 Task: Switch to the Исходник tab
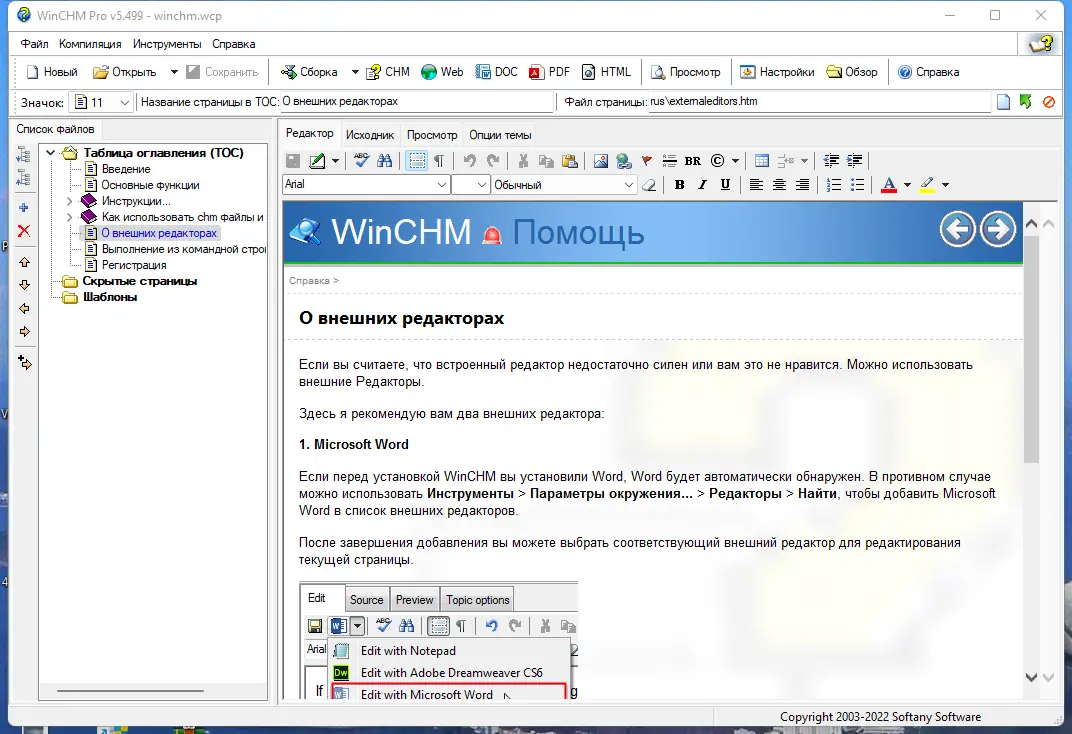[370, 135]
